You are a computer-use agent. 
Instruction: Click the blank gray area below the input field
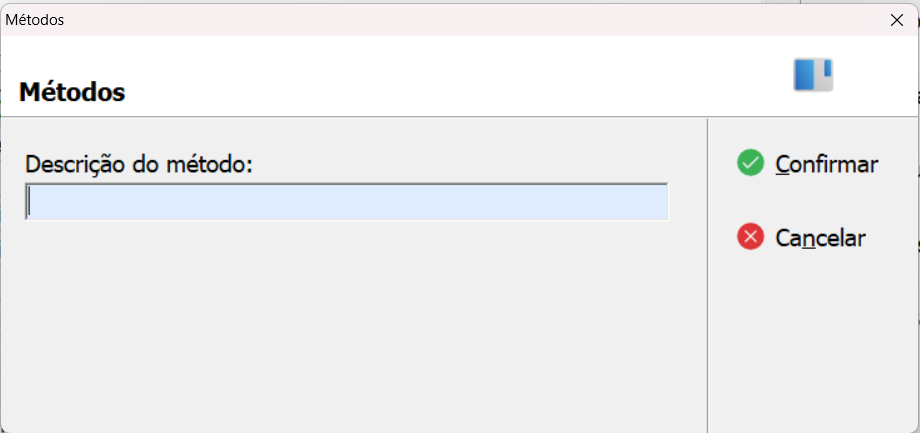click(x=352, y=323)
